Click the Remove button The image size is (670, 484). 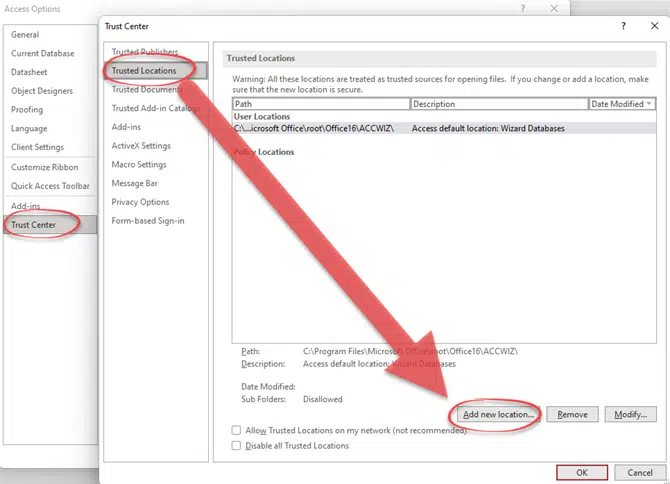pyautogui.click(x=572, y=414)
